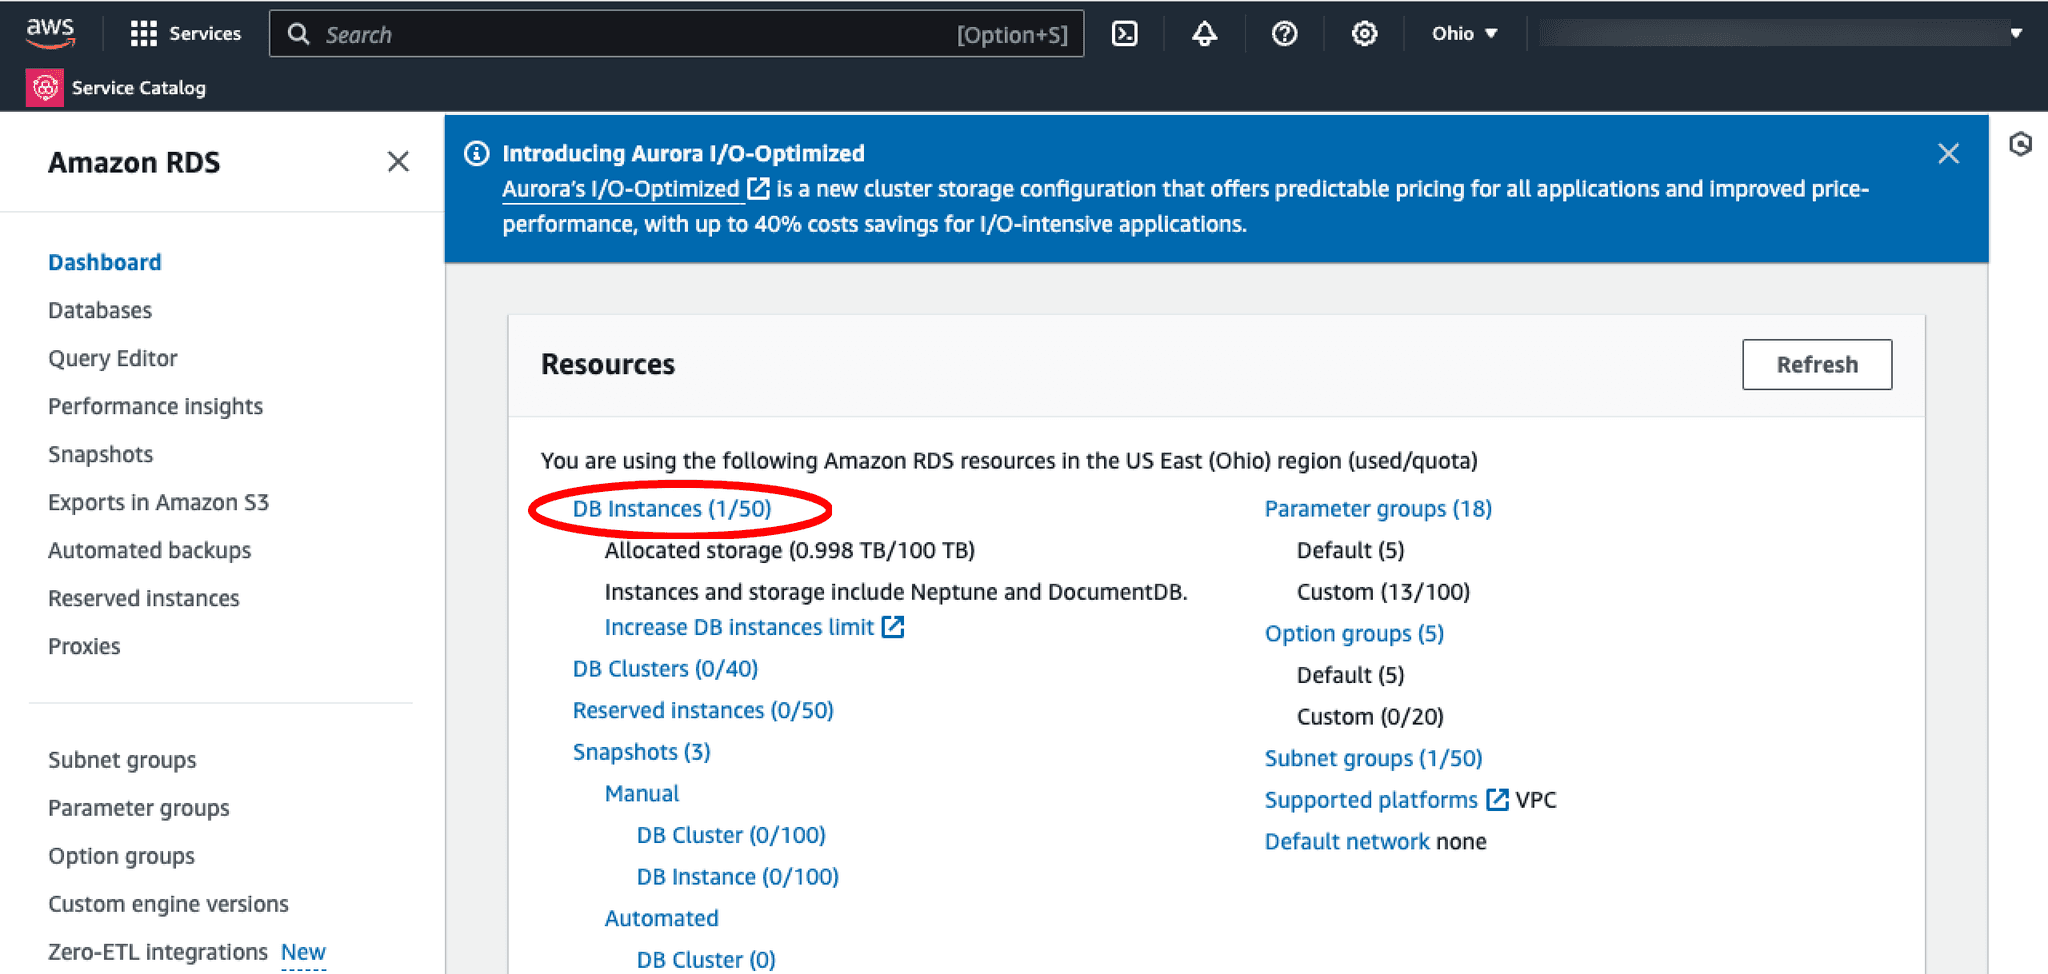Click the Allocated storage (0.998 TB/100 TB) text
This screenshot has height=974, width=2048.
point(790,550)
